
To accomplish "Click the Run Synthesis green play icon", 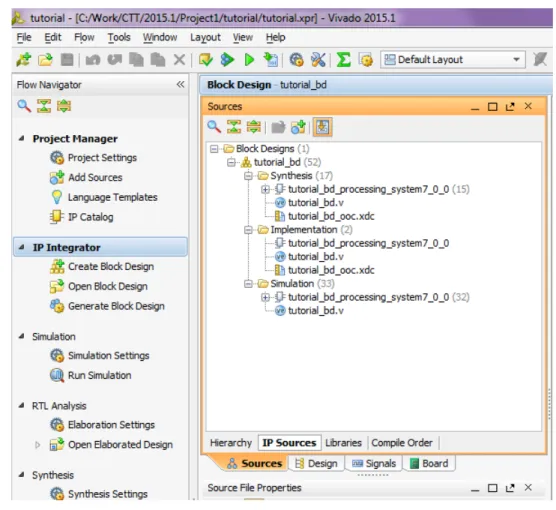I will [x=249, y=60].
